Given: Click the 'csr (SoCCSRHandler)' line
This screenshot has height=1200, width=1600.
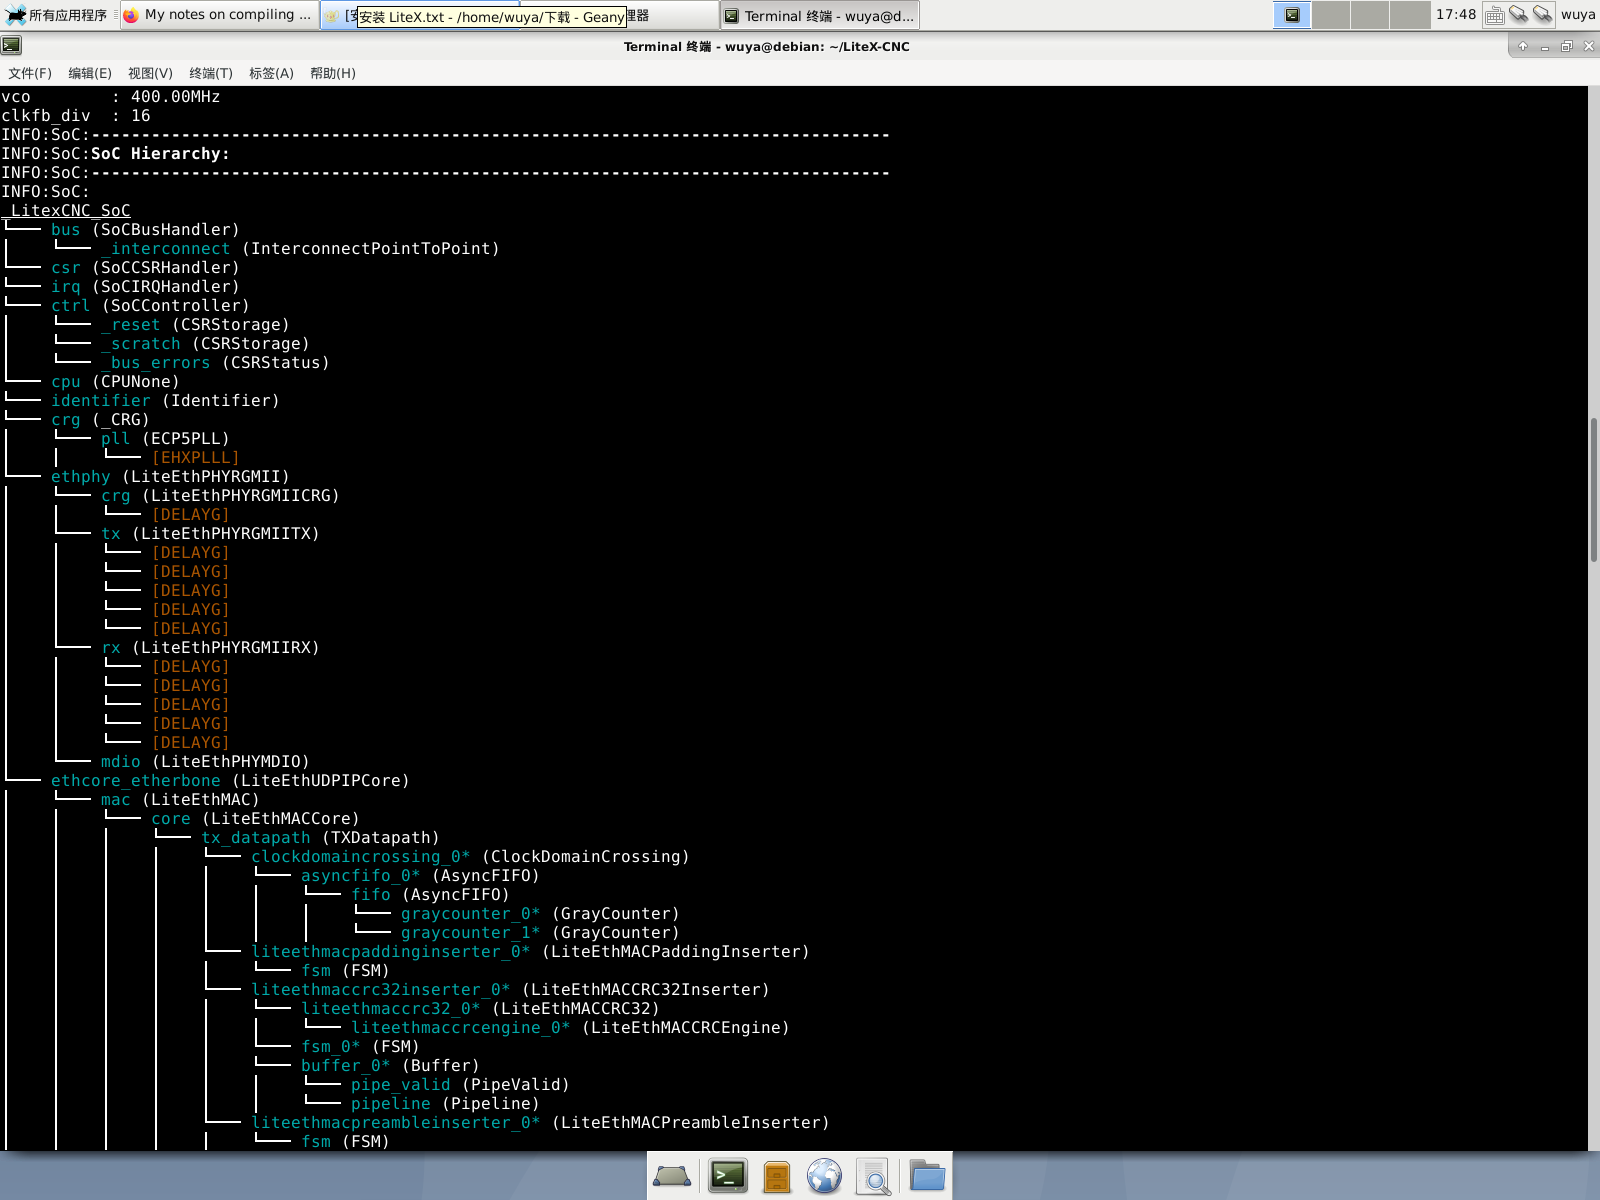Looking at the screenshot, I should (145, 268).
